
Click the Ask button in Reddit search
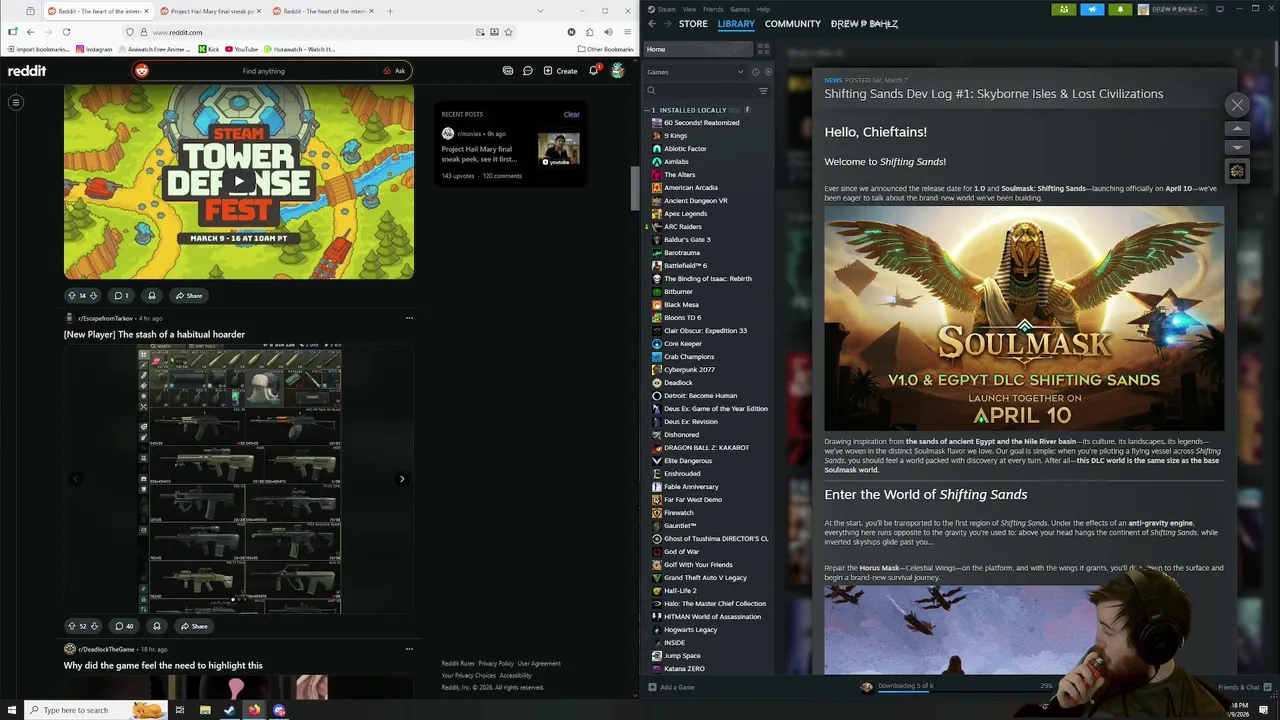pyautogui.click(x=394, y=71)
